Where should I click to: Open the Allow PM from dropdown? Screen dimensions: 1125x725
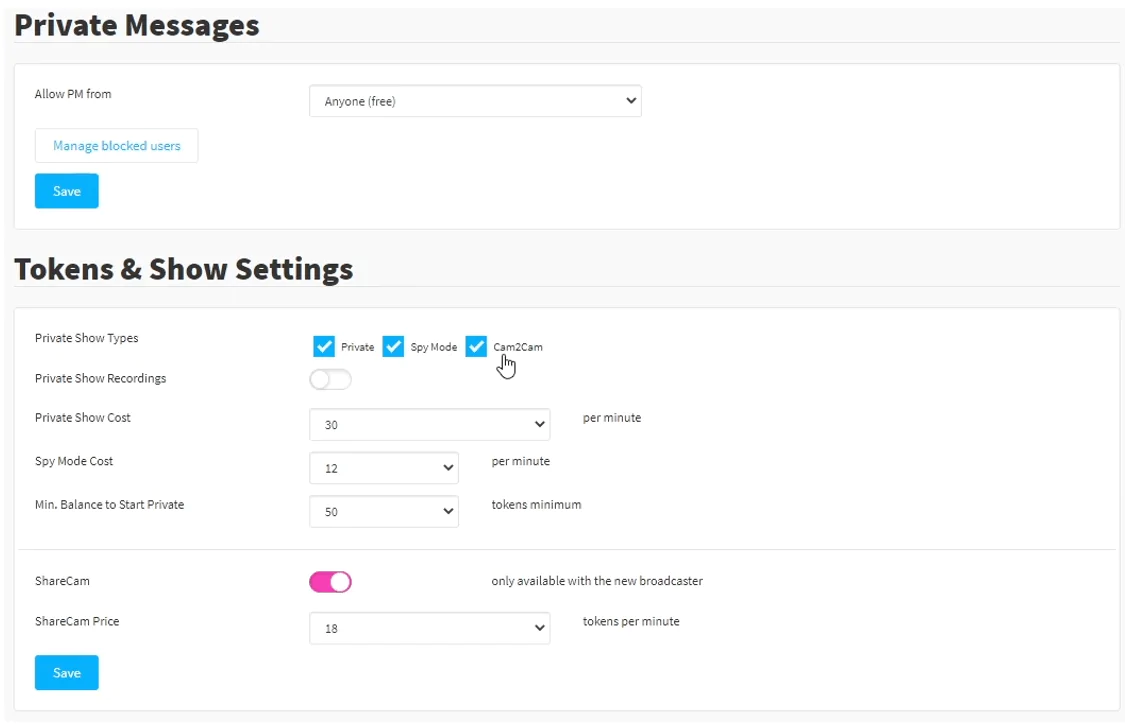[475, 101]
